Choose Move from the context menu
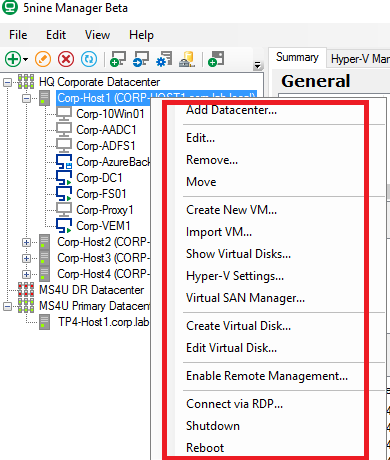This screenshot has width=390, height=460. click(x=201, y=182)
